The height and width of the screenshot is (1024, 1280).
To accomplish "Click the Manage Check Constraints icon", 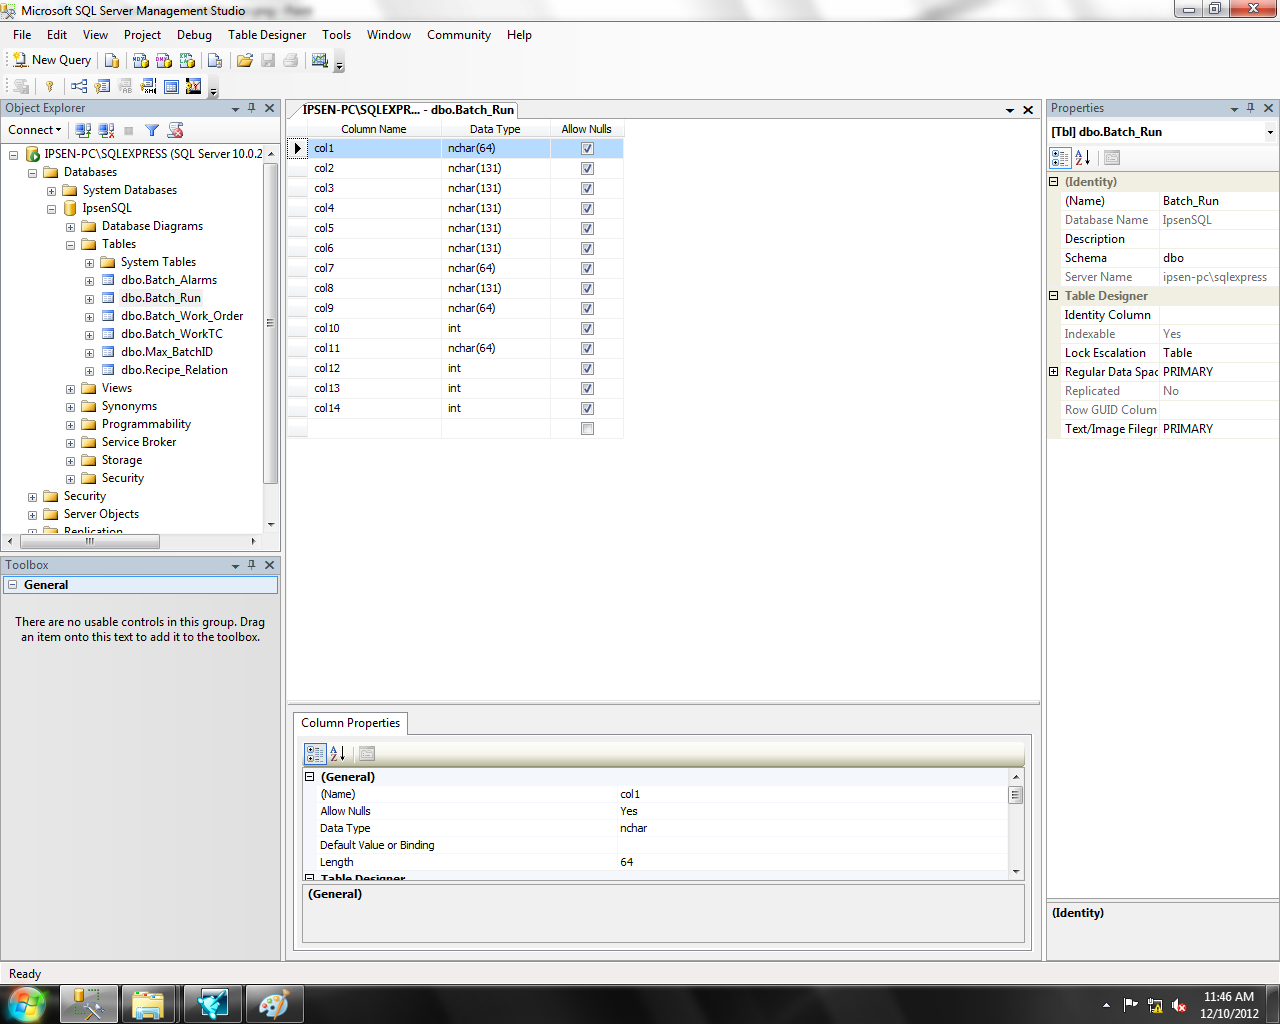I will (x=171, y=86).
